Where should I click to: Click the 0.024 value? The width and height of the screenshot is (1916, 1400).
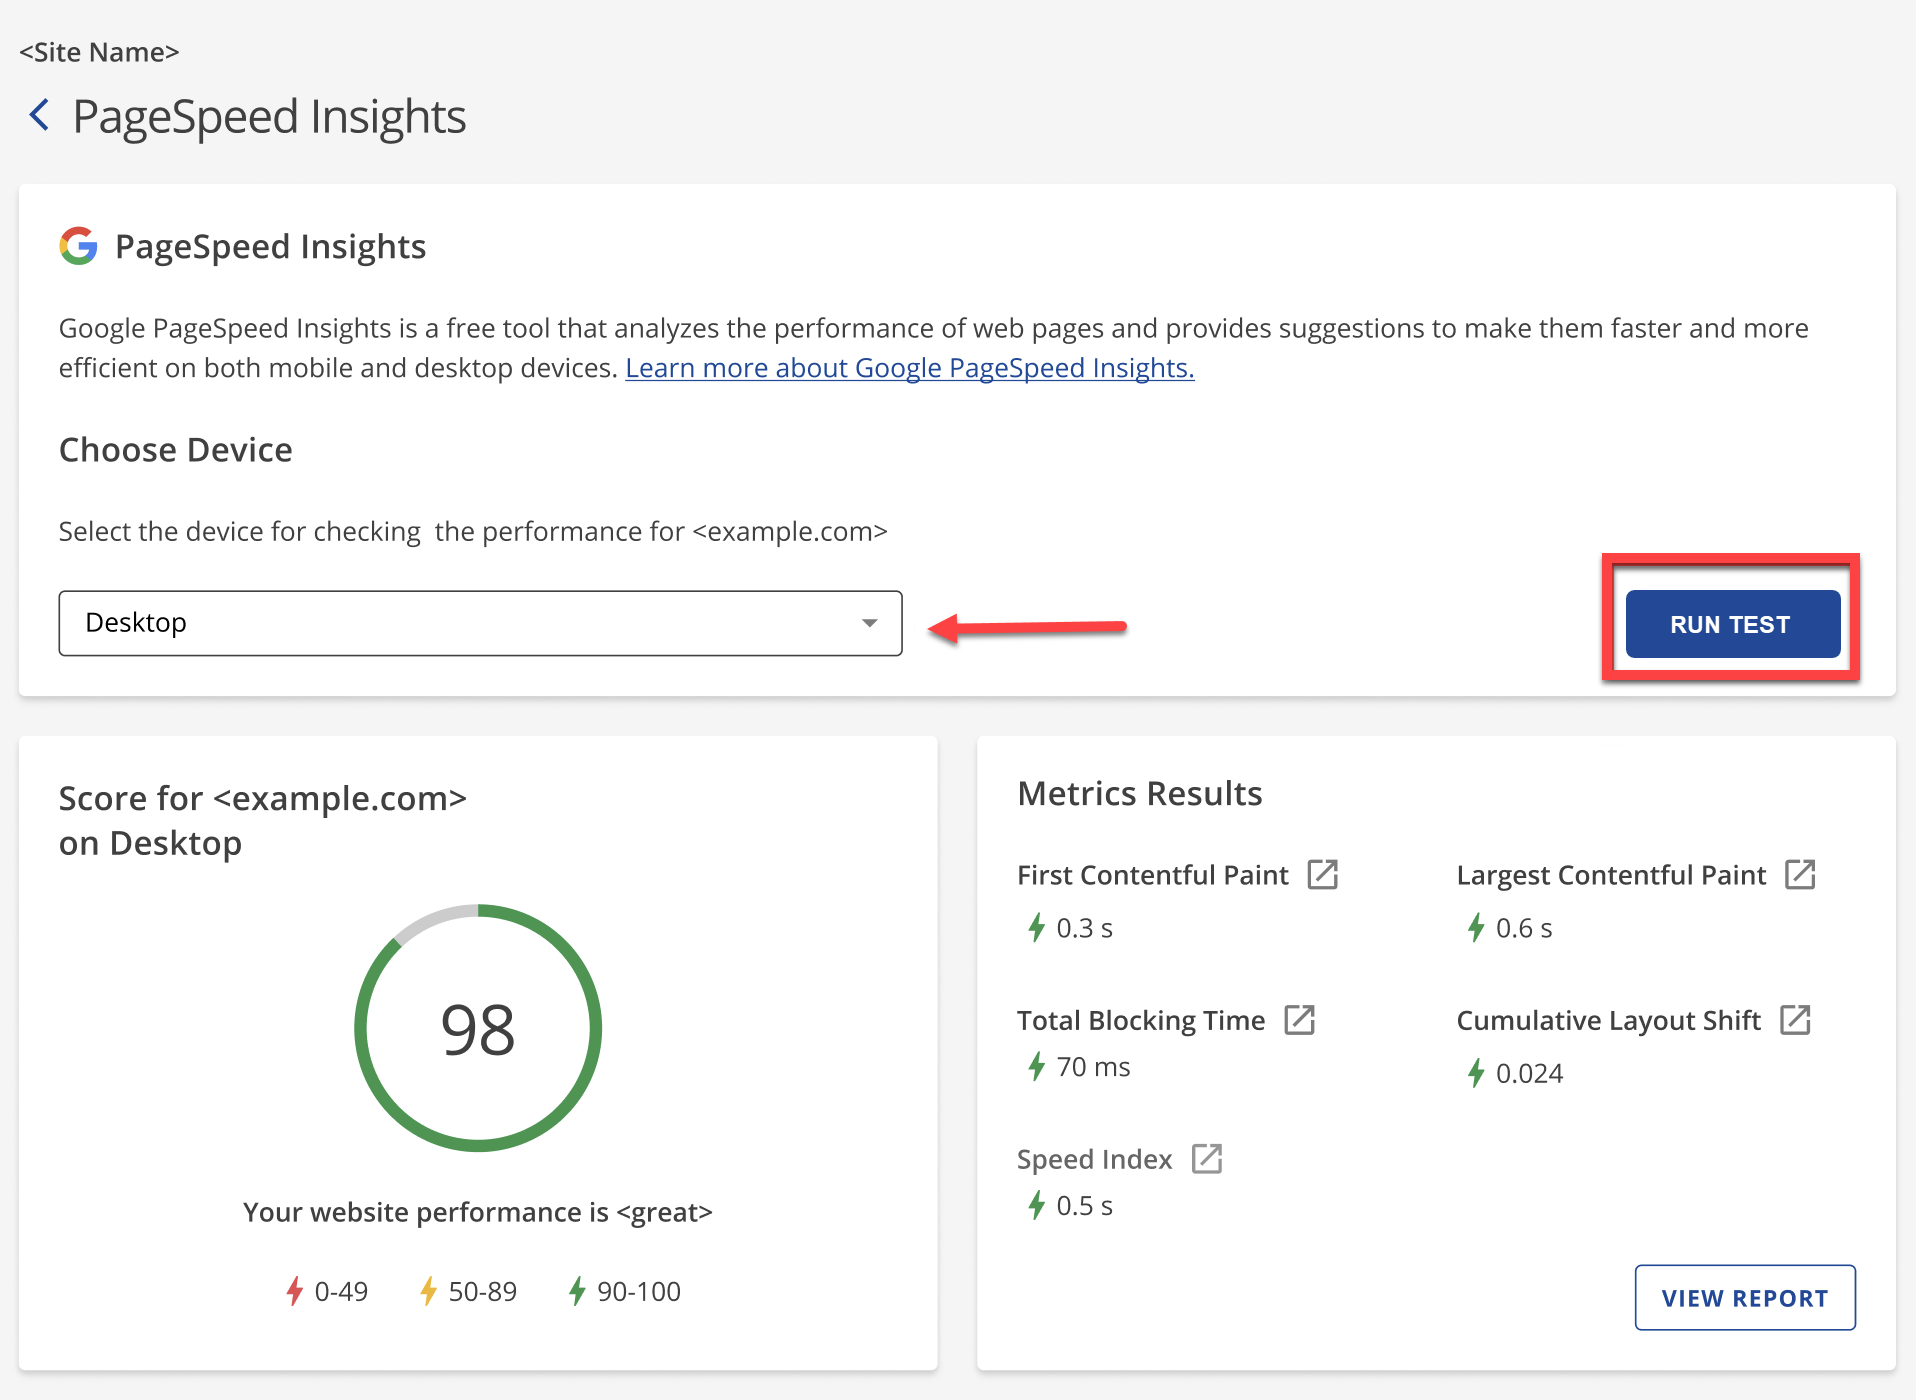pyautogui.click(x=1529, y=1073)
